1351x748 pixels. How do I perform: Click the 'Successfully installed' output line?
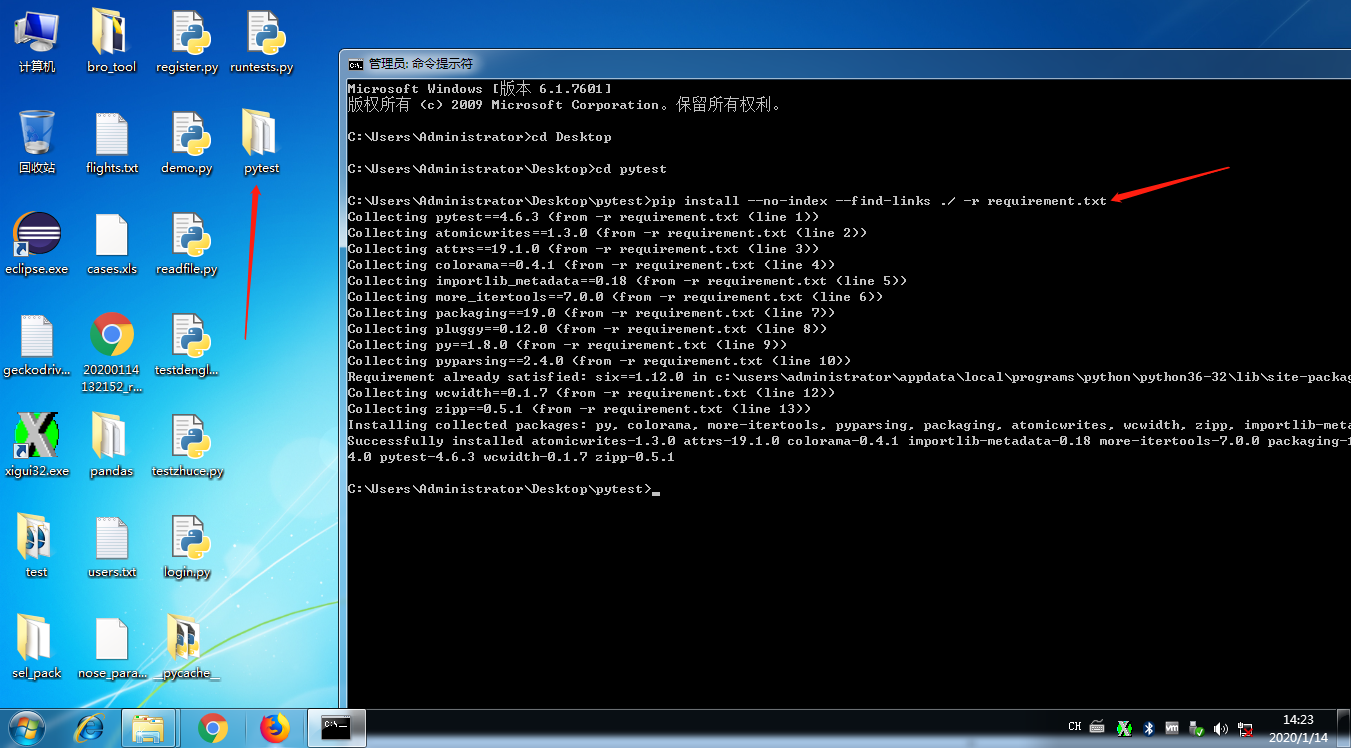point(849,441)
